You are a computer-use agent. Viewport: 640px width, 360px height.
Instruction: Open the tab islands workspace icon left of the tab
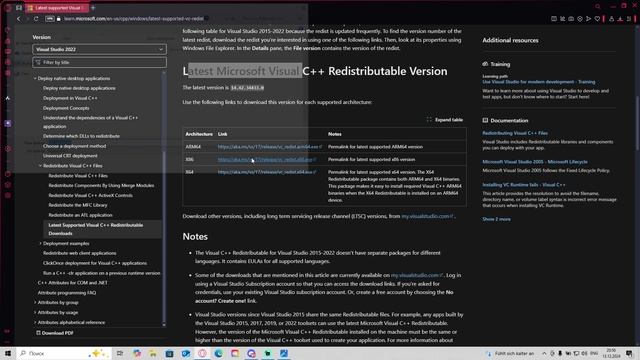19,8
